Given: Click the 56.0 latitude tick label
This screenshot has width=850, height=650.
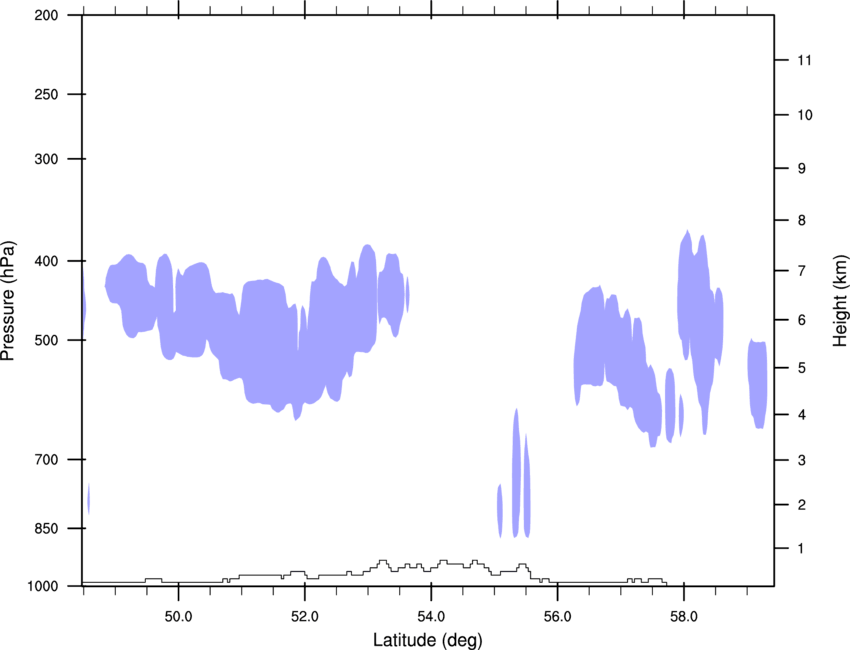Looking at the screenshot, I should pos(558,617).
